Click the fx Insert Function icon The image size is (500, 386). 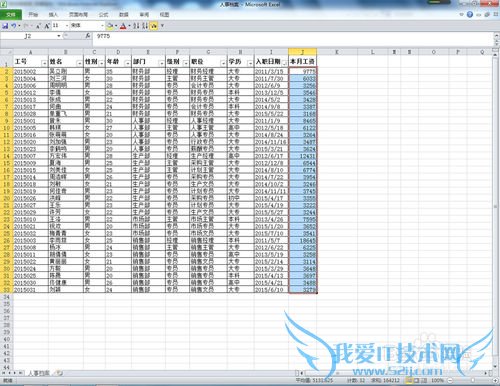click(x=88, y=36)
